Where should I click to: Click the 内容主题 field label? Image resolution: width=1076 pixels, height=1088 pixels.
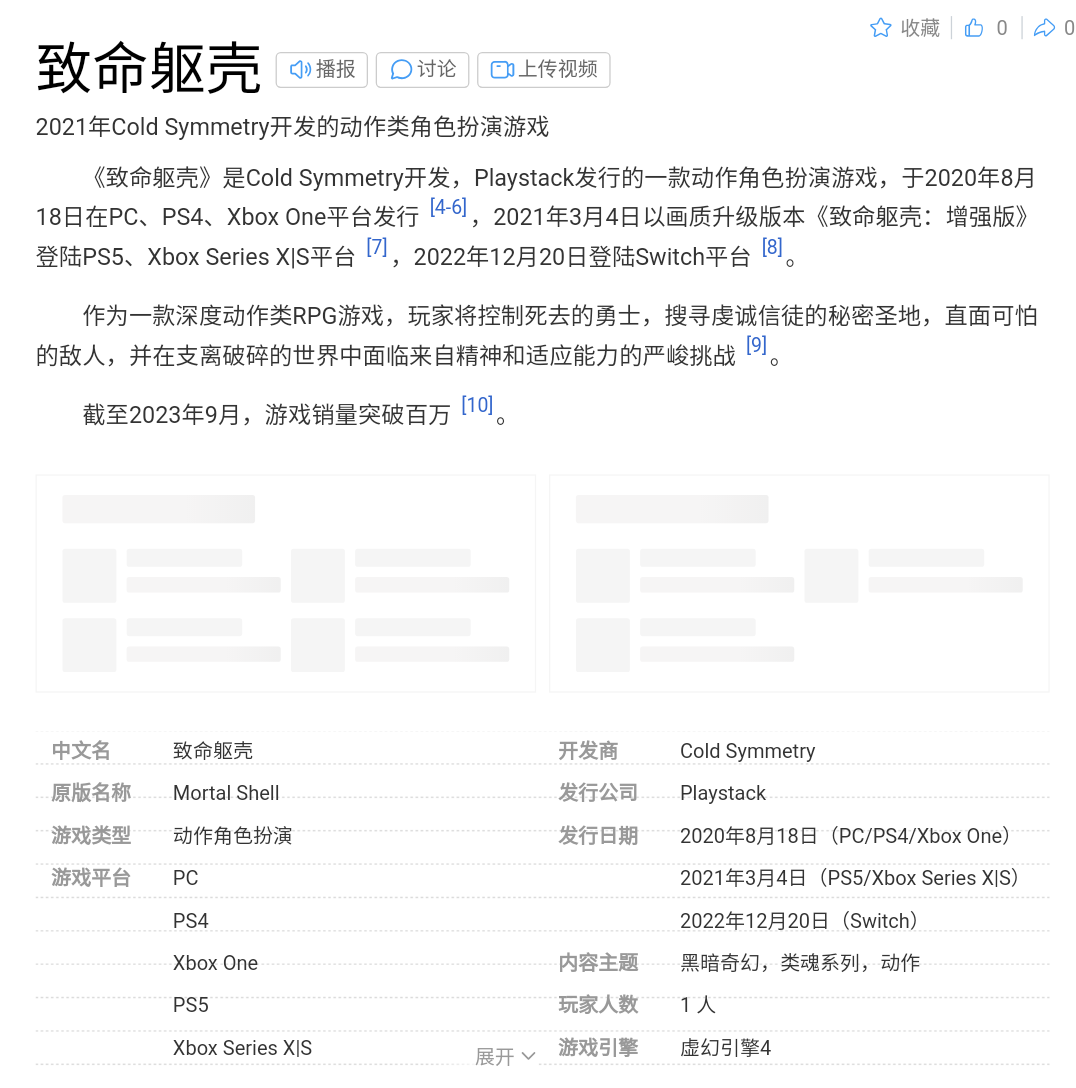coord(598,962)
